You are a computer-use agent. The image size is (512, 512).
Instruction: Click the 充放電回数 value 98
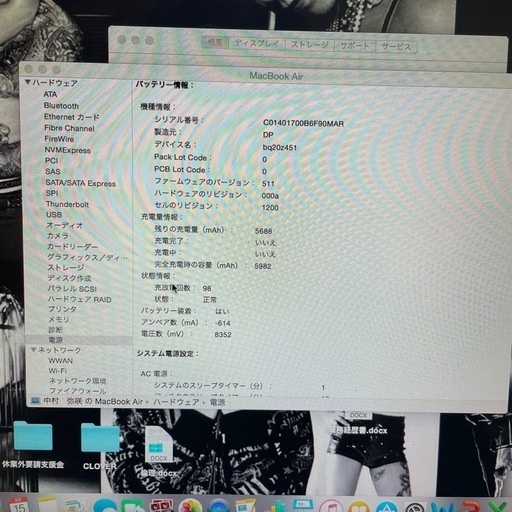click(x=207, y=288)
